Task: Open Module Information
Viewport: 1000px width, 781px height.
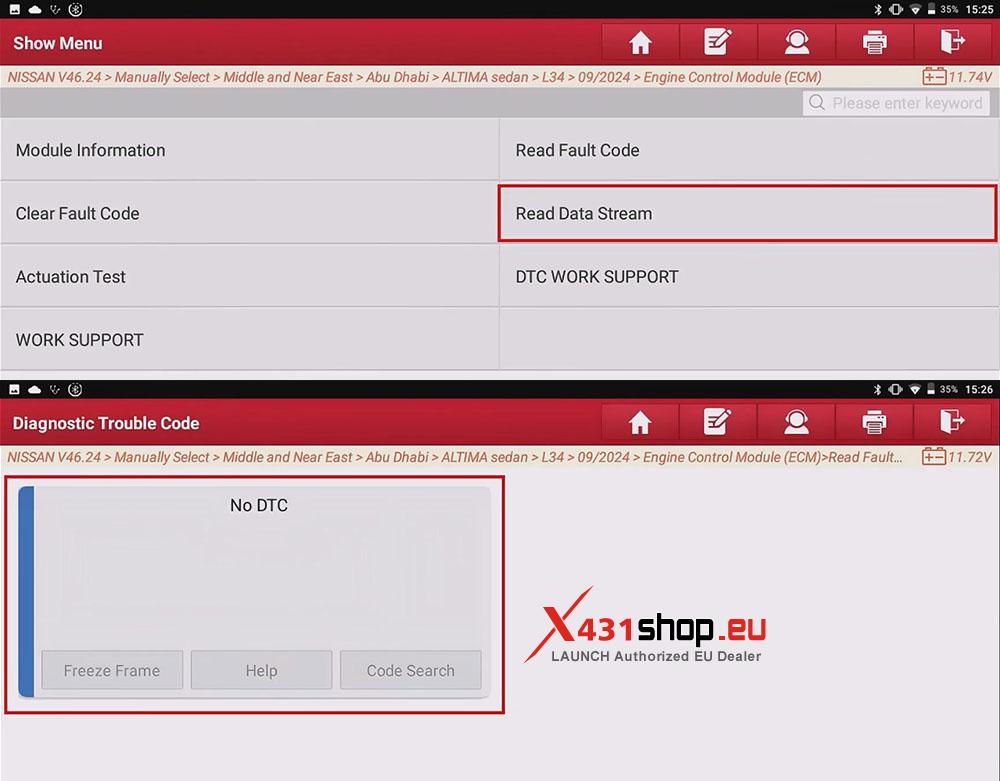Action: pos(249,150)
